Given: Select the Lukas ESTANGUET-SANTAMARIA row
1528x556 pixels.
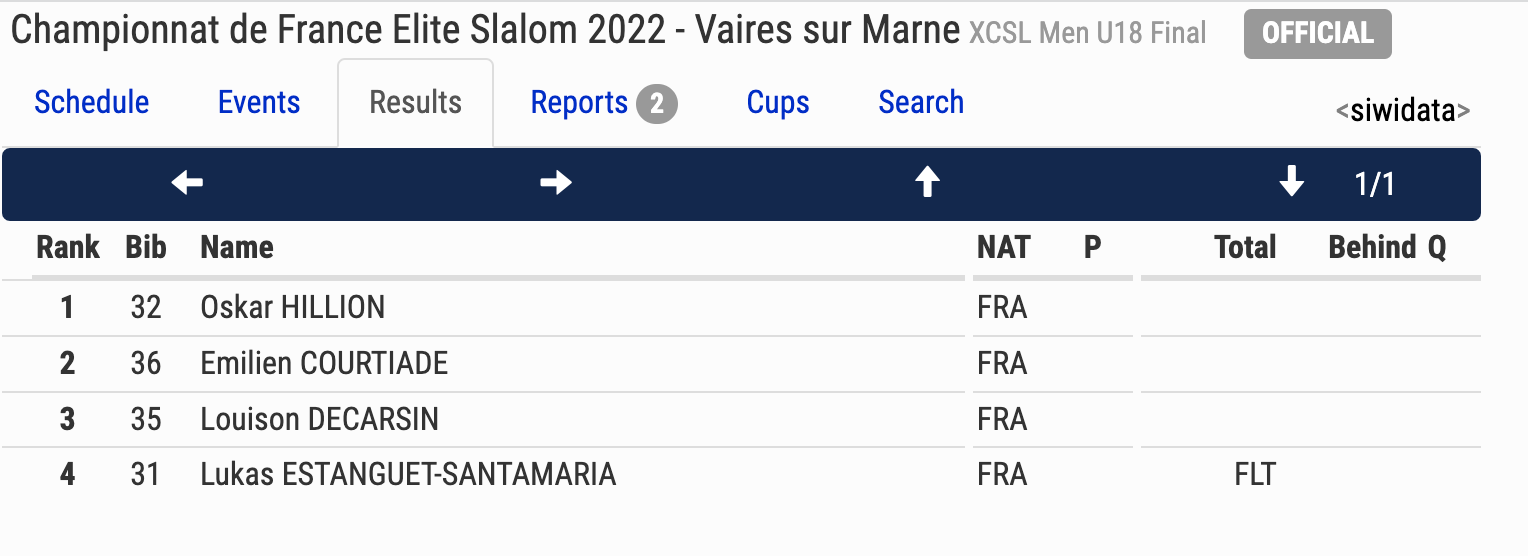Looking at the screenshot, I should pos(741,474).
